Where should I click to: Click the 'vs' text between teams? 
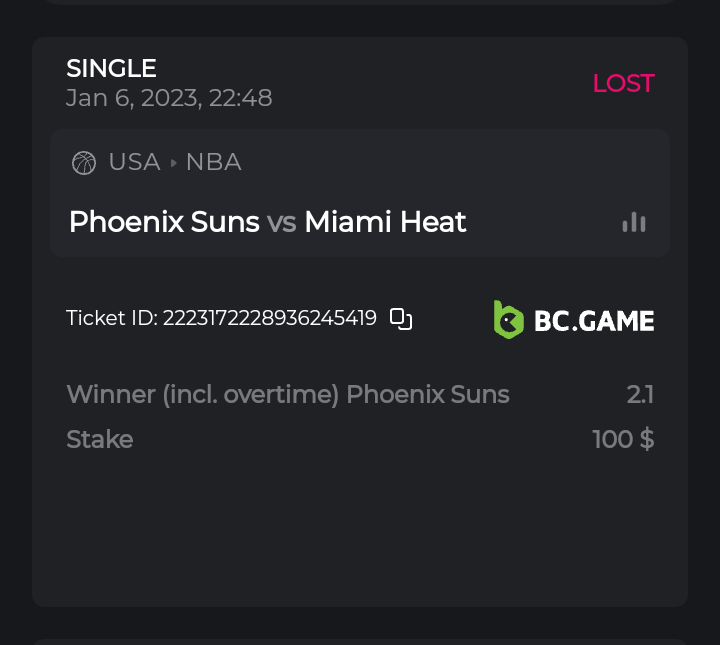coord(282,222)
